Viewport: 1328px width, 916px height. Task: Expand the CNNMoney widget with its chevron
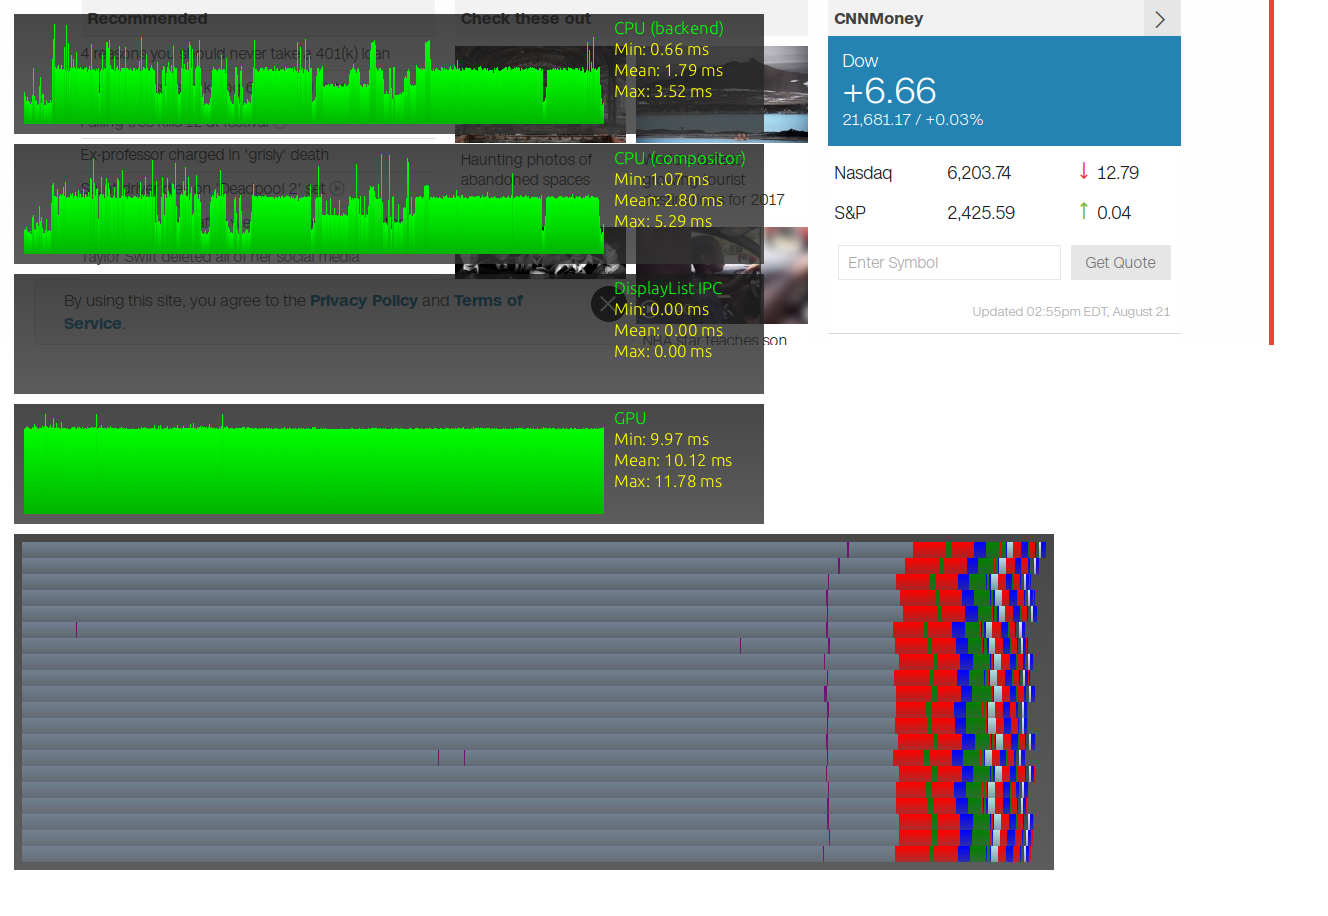(x=1161, y=18)
